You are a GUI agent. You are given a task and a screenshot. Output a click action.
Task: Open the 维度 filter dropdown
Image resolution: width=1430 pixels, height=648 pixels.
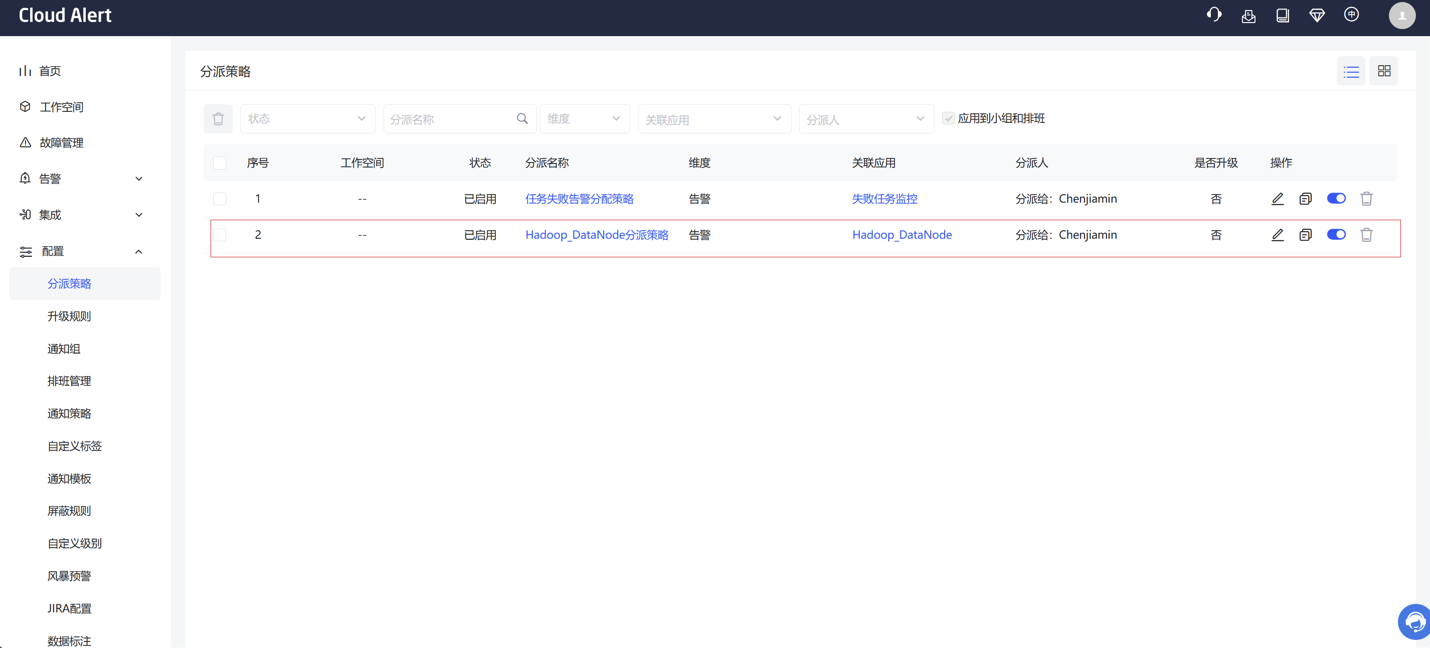[585, 119]
